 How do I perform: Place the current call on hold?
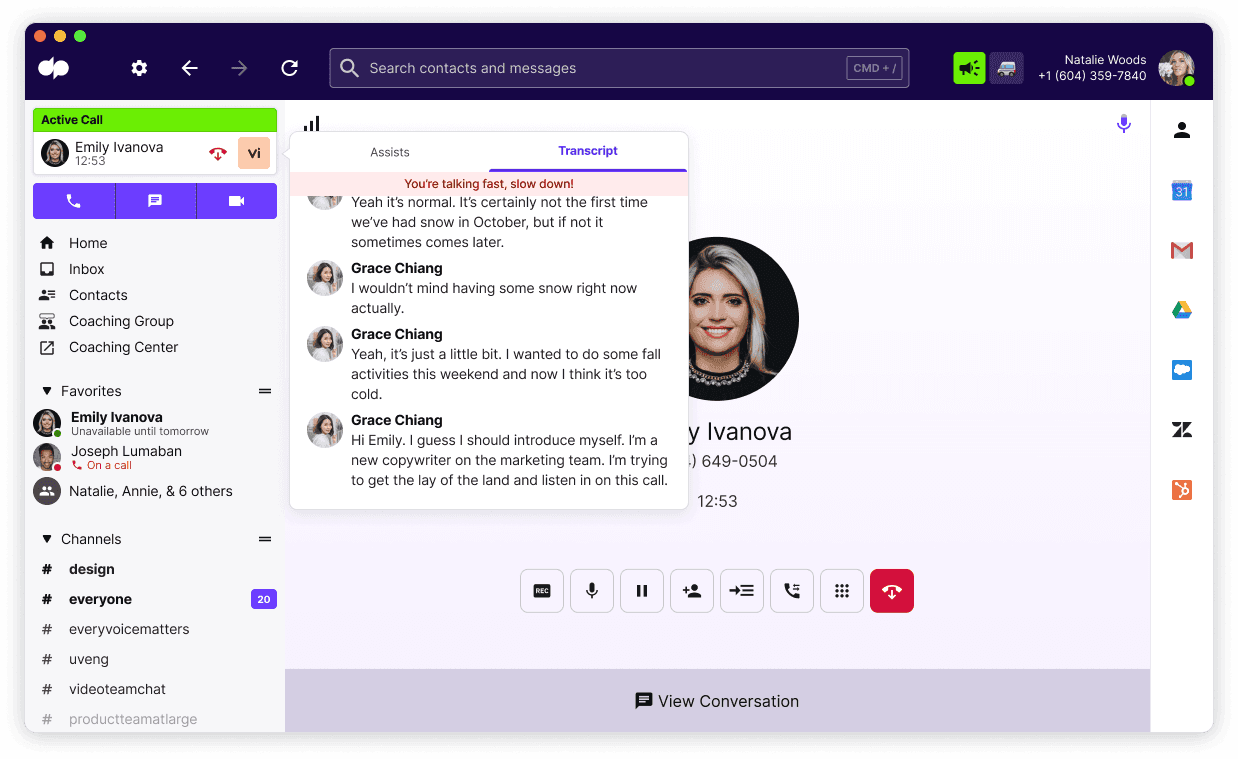[x=641, y=590]
